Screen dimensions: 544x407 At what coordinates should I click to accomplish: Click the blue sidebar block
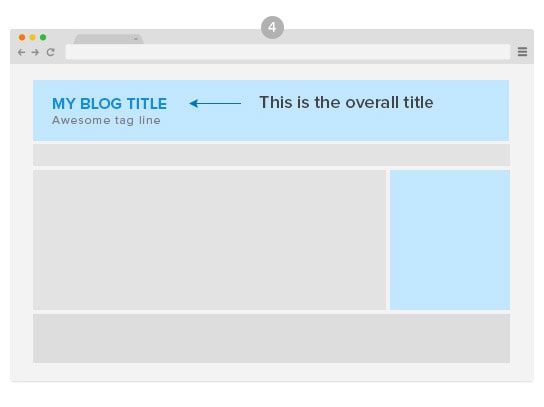[x=450, y=240]
